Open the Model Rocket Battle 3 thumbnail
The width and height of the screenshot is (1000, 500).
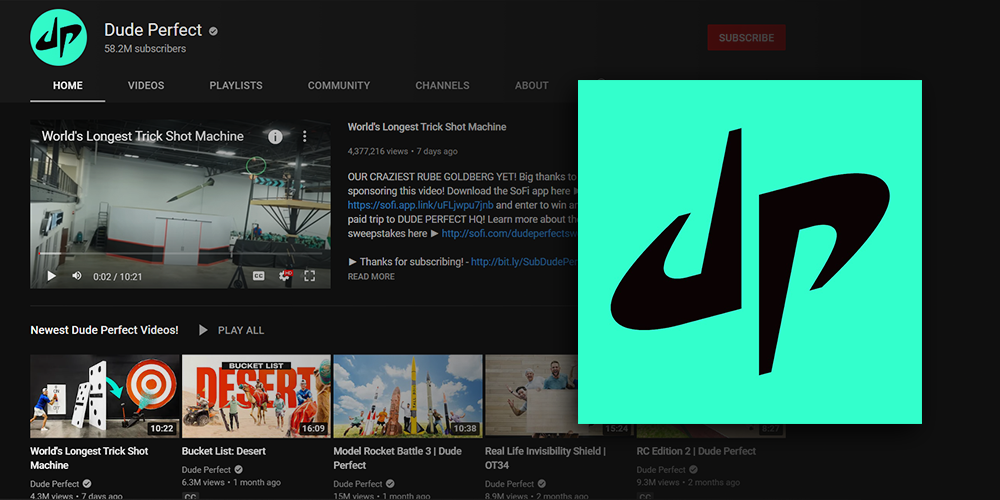click(408, 396)
